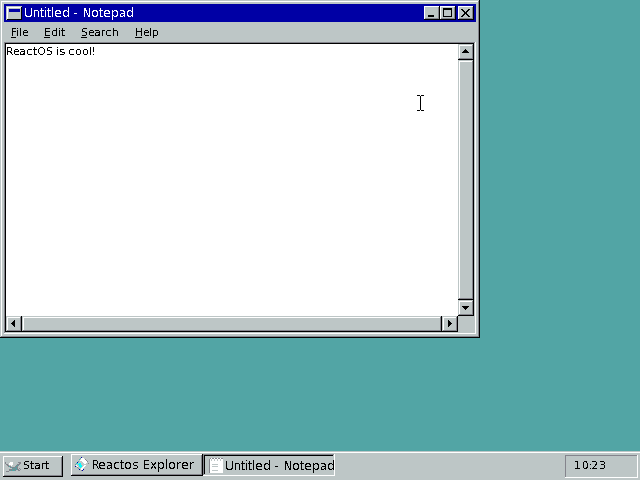Click the taskbar clock showing 10:23

(x=600, y=465)
